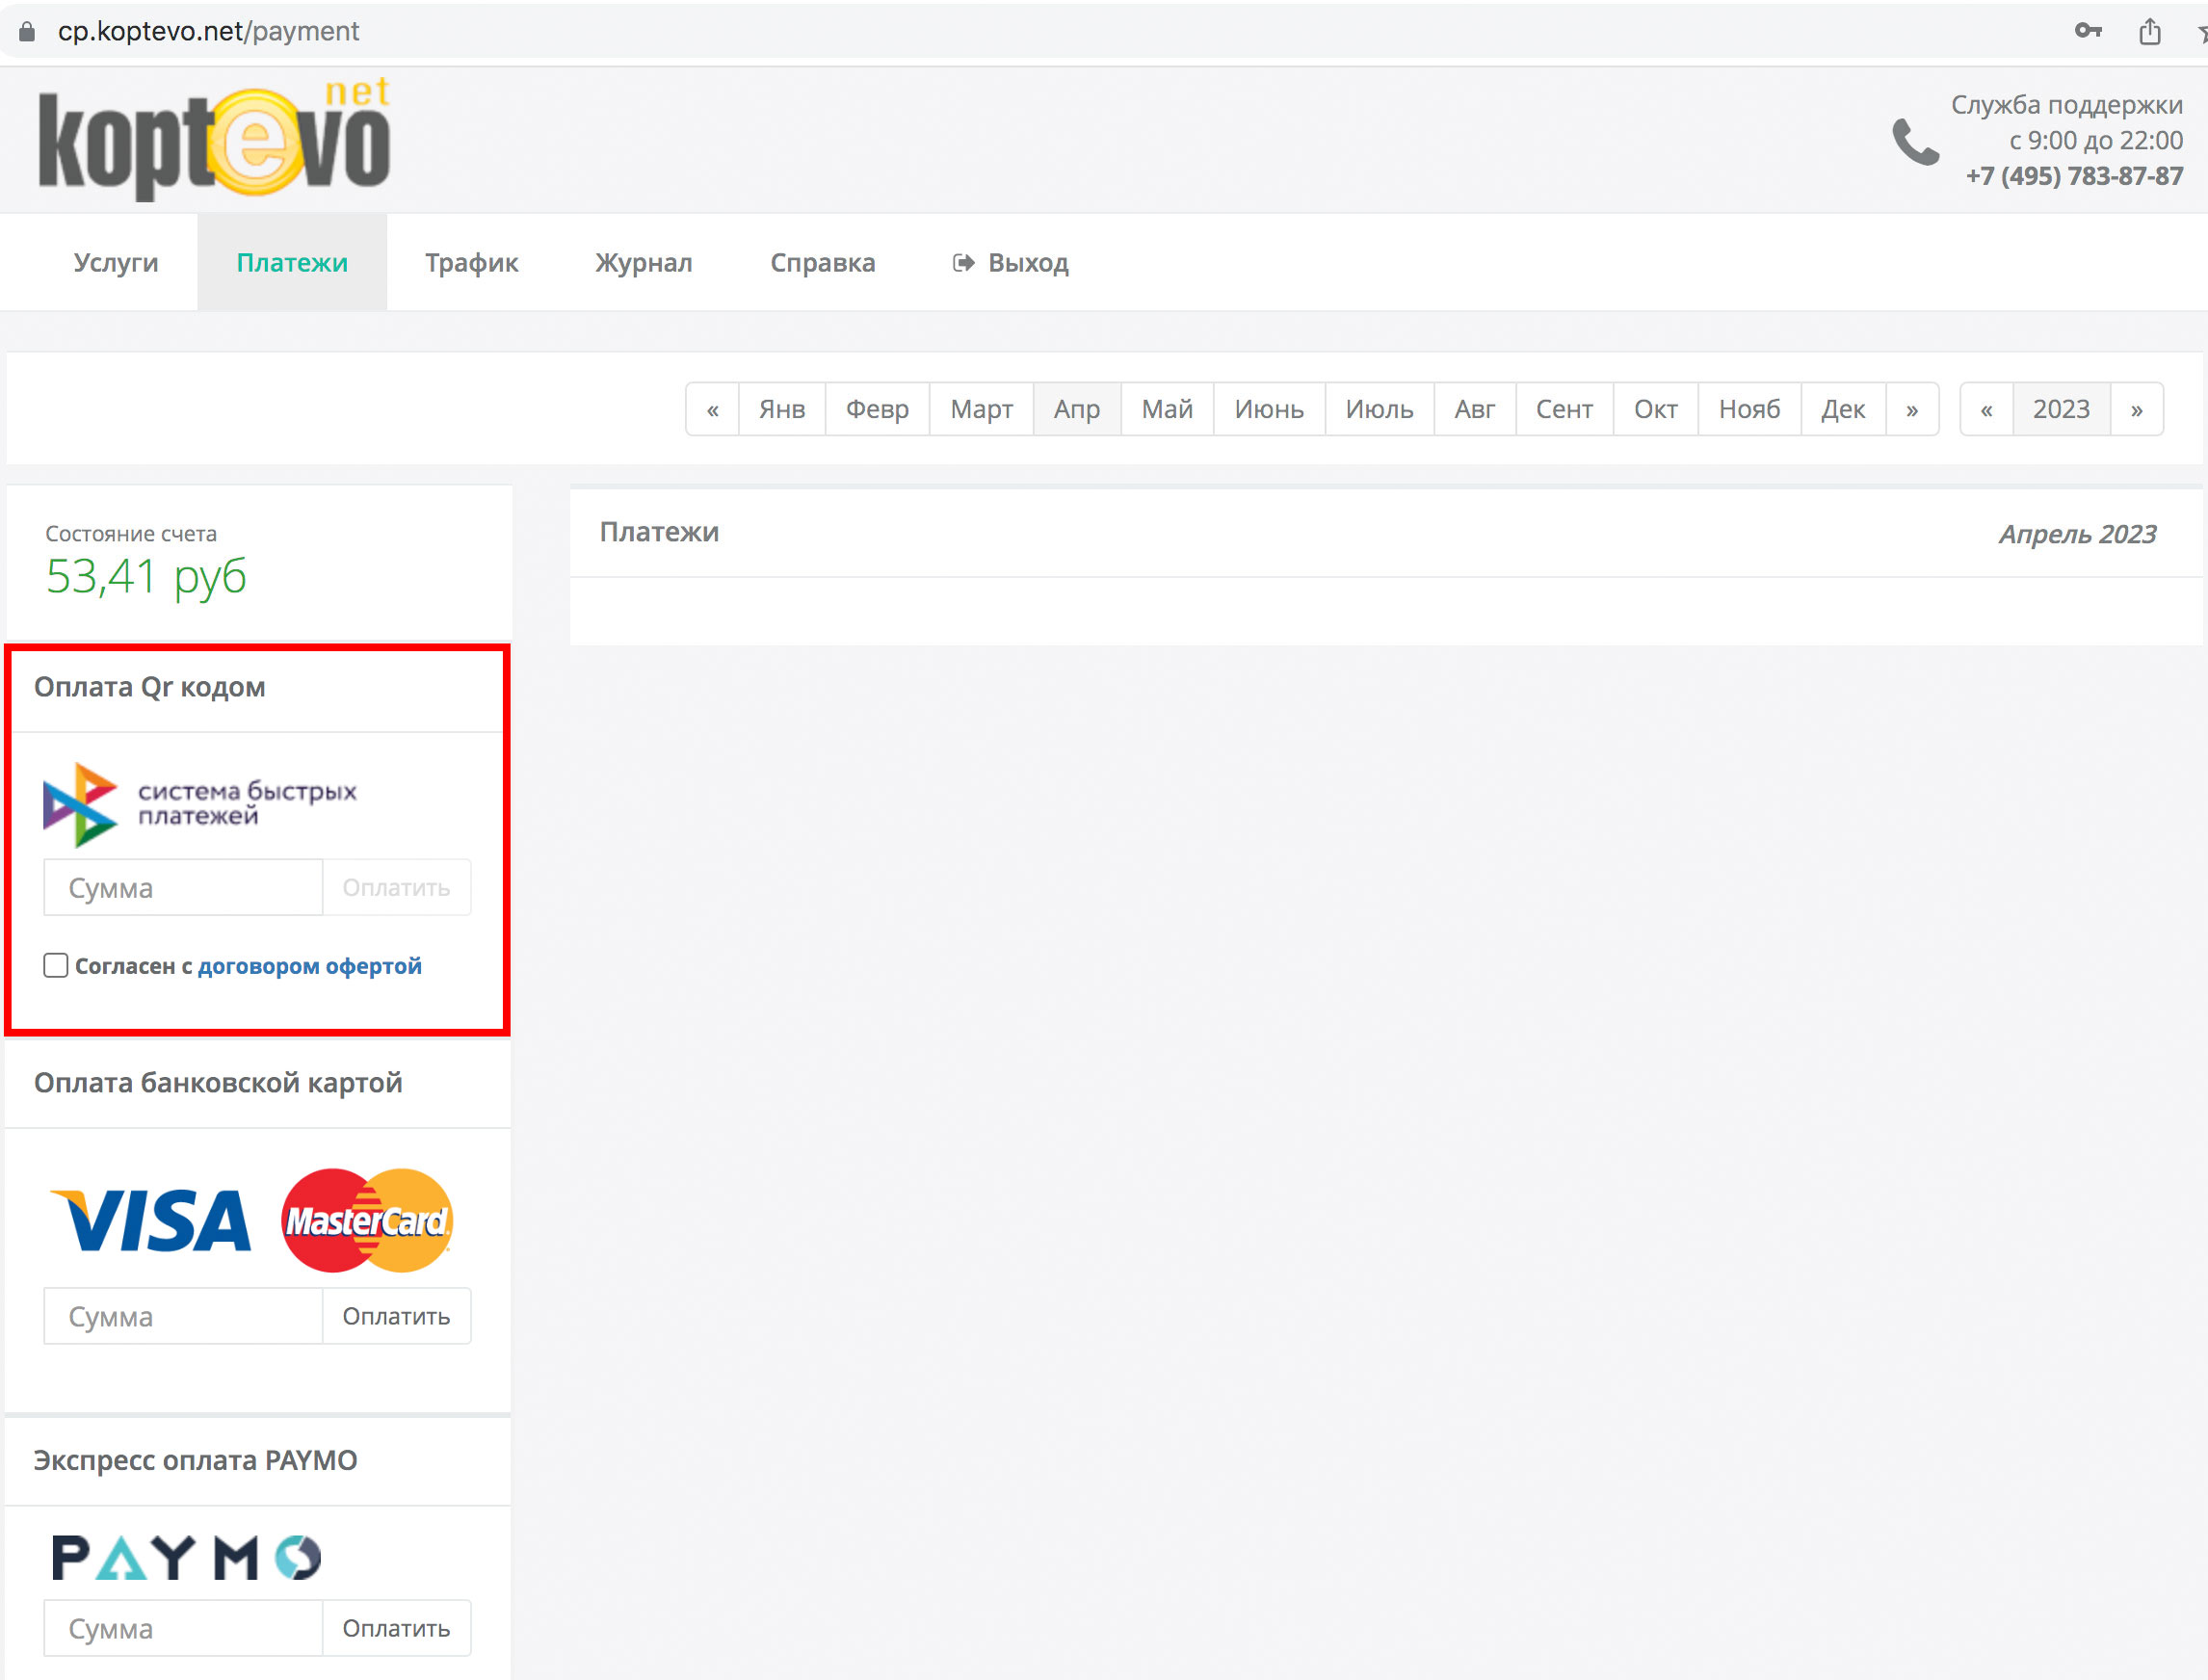Switch to previous year with left arrow
Screen dimensions: 2208x1680
(x=1986, y=409)
